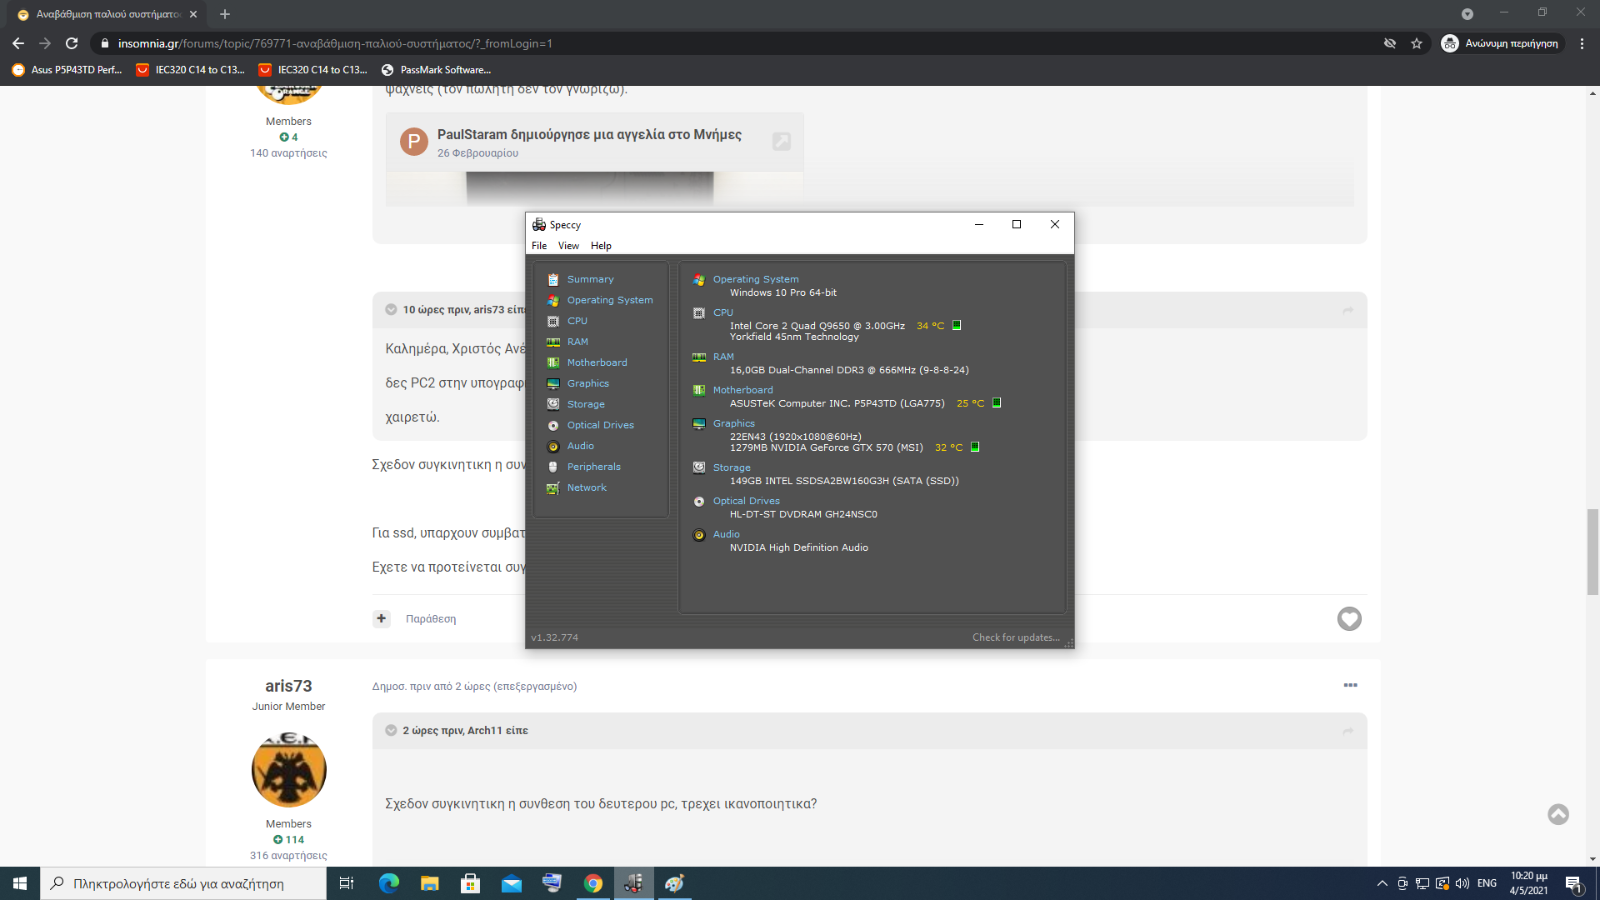Click the Speccy version v1.32.774 text
Image resolution: width=1600 pixels, height=900 pixels.
[555, 638]
